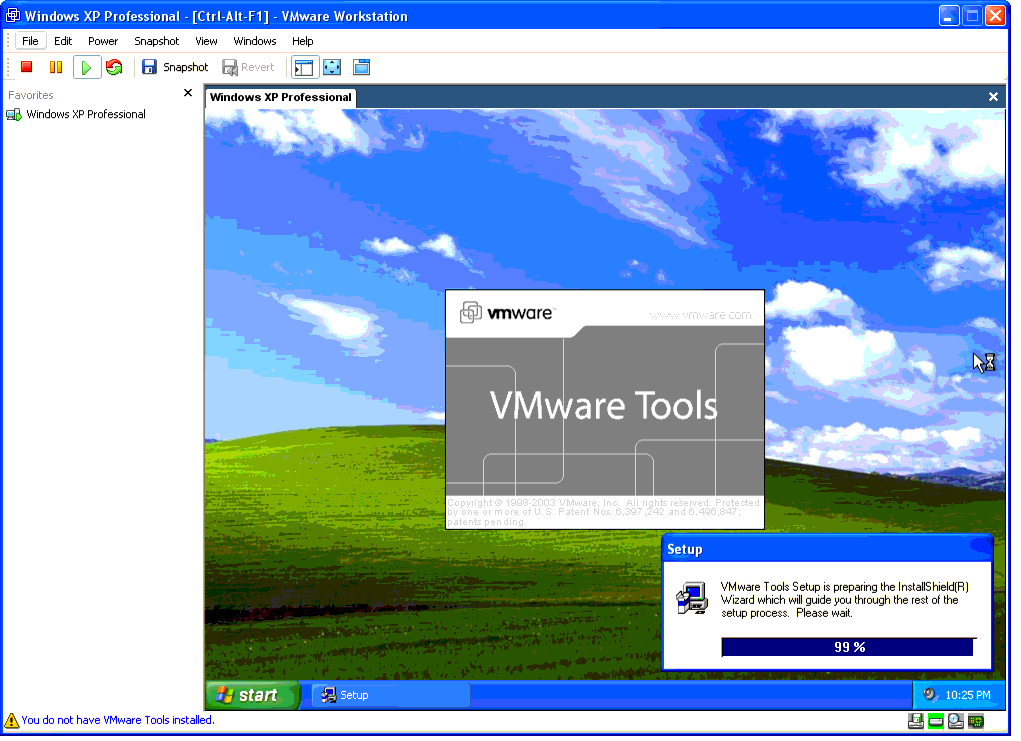The image size is (1021, 741).
Task: Click the network adapter status bar icon
Action: (x=975, y=721)
